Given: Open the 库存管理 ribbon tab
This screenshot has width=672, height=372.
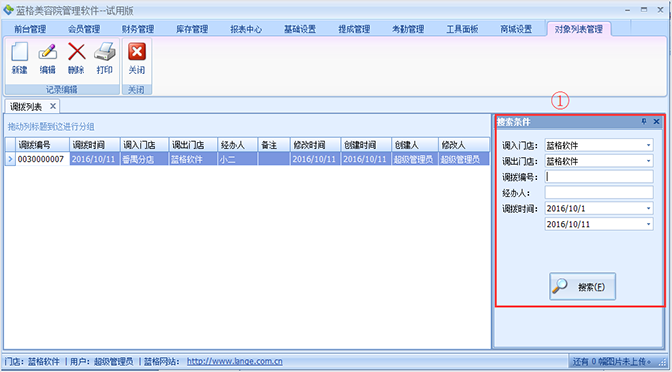Looking at the screenshot, I should [192, 29].
